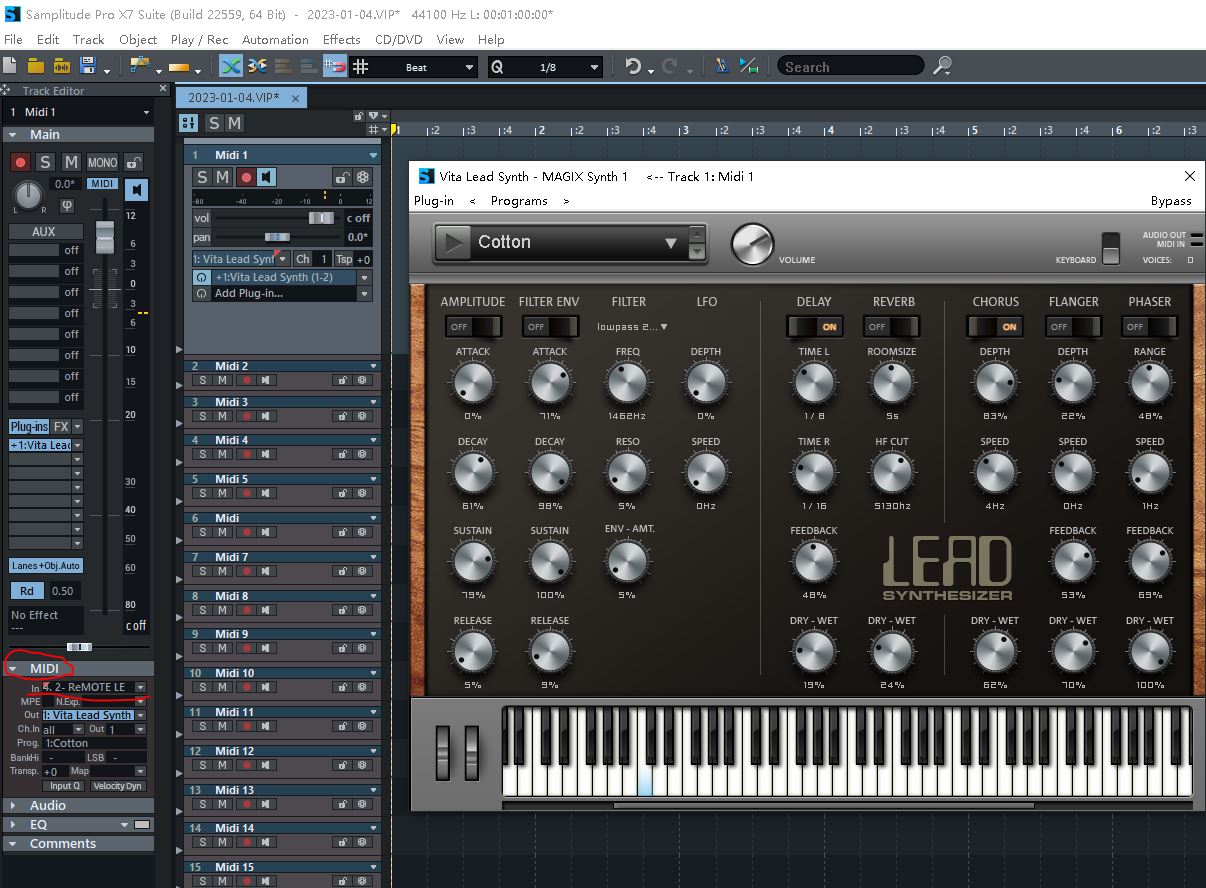This screenshot has height=888, width=1206.
Task: Turn off the CHORUS switch
Action: coord(995,326)
